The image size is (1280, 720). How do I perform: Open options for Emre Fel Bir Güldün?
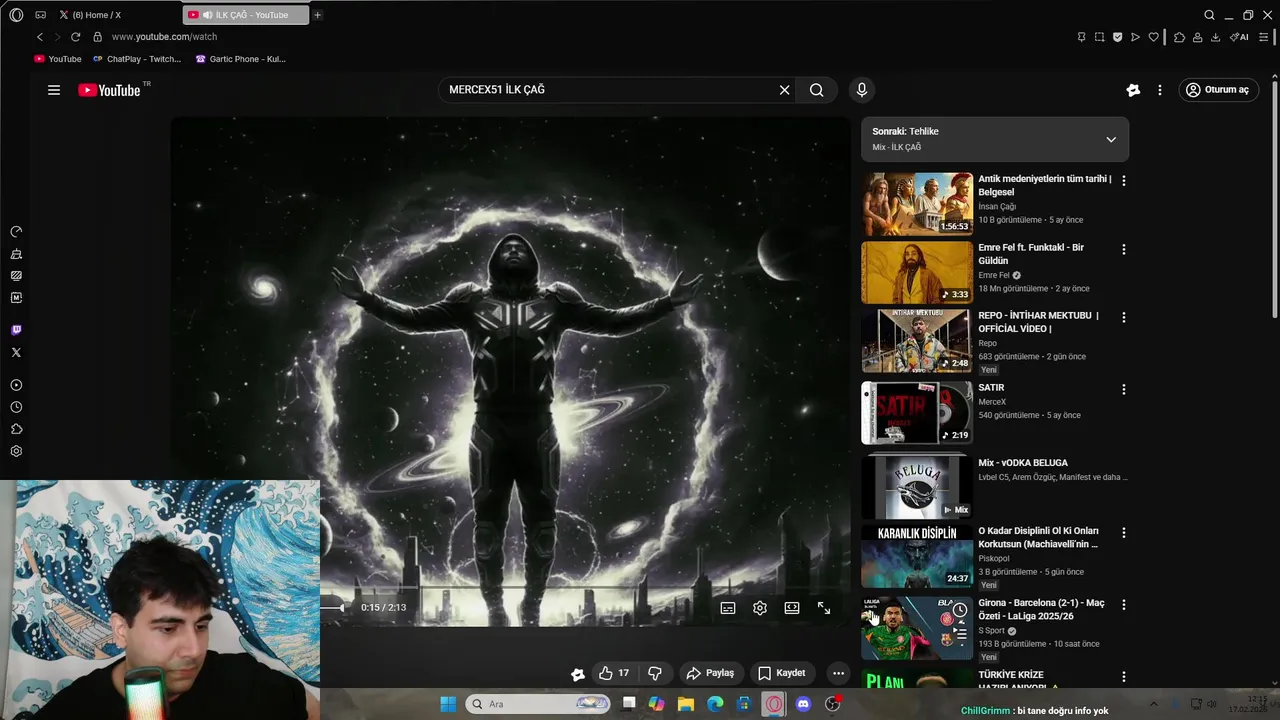[x=1124, y=249]
